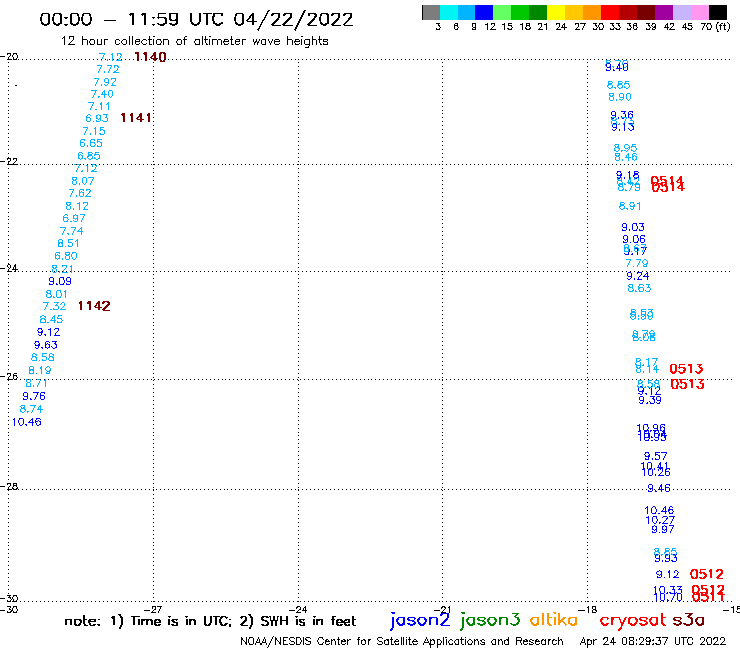Select the wave height value 9.09
The image size is (740, 650).
pos(60,281)
